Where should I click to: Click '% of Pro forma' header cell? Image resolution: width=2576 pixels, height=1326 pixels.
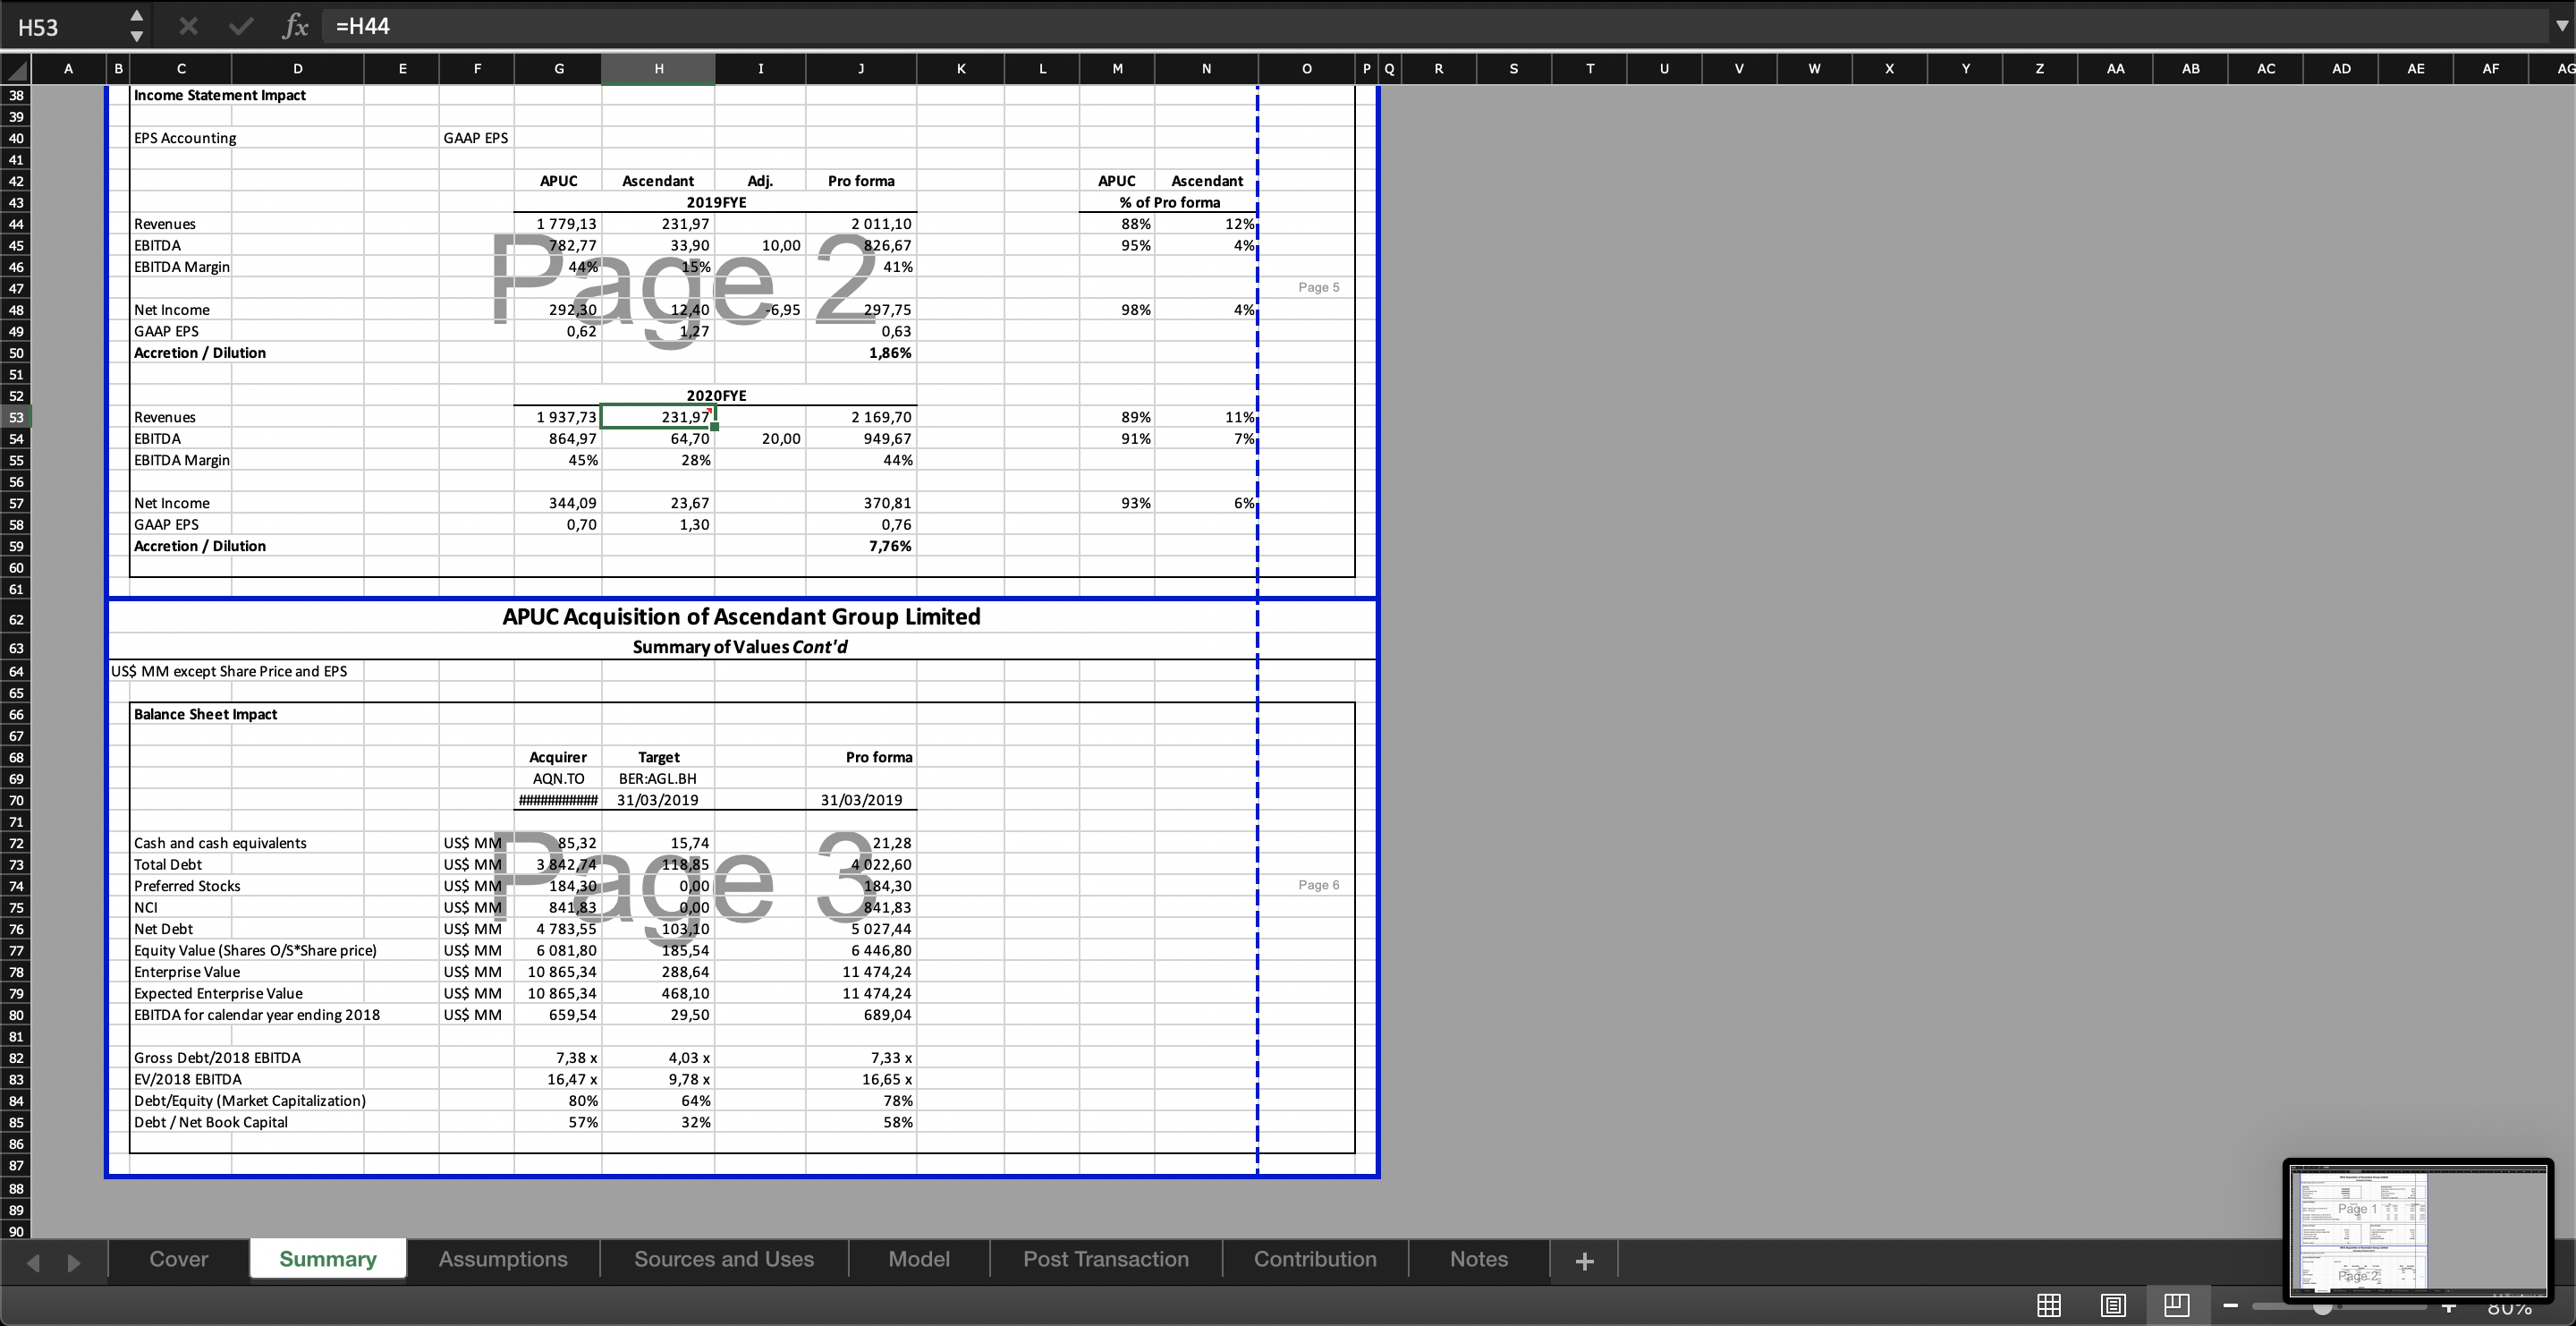tap(1169, 202)
